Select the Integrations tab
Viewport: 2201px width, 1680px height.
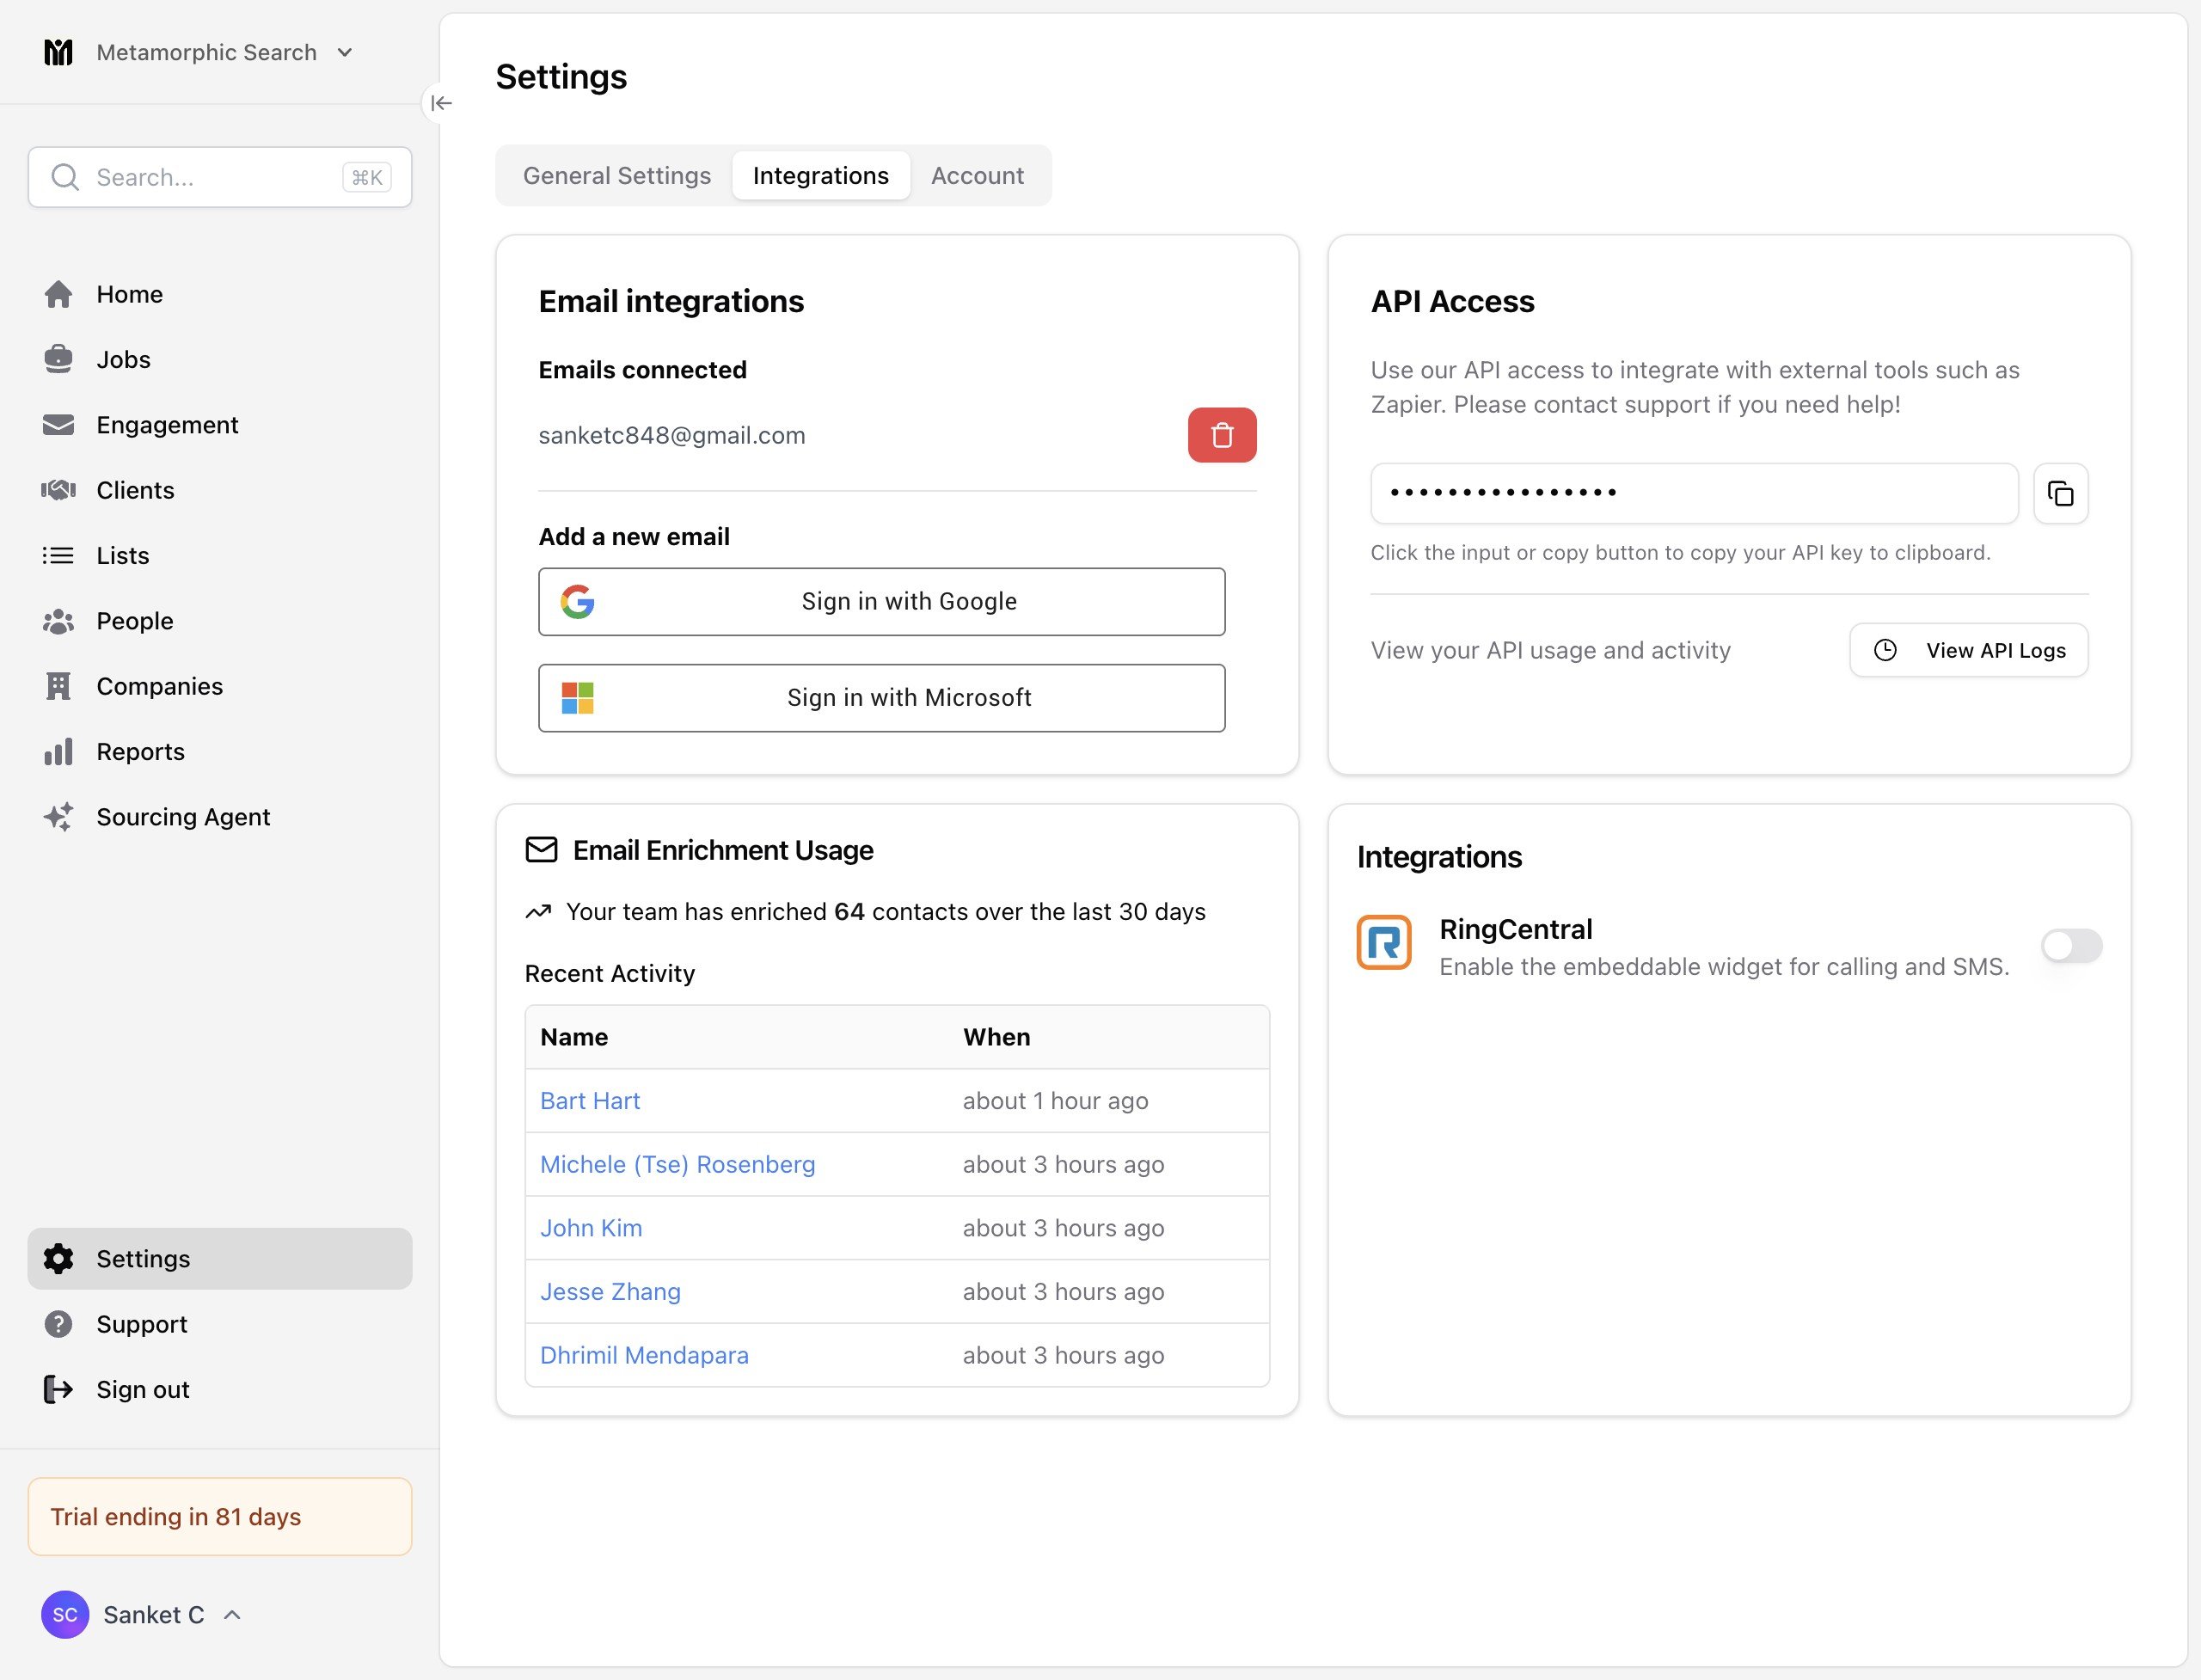point(821,176)
